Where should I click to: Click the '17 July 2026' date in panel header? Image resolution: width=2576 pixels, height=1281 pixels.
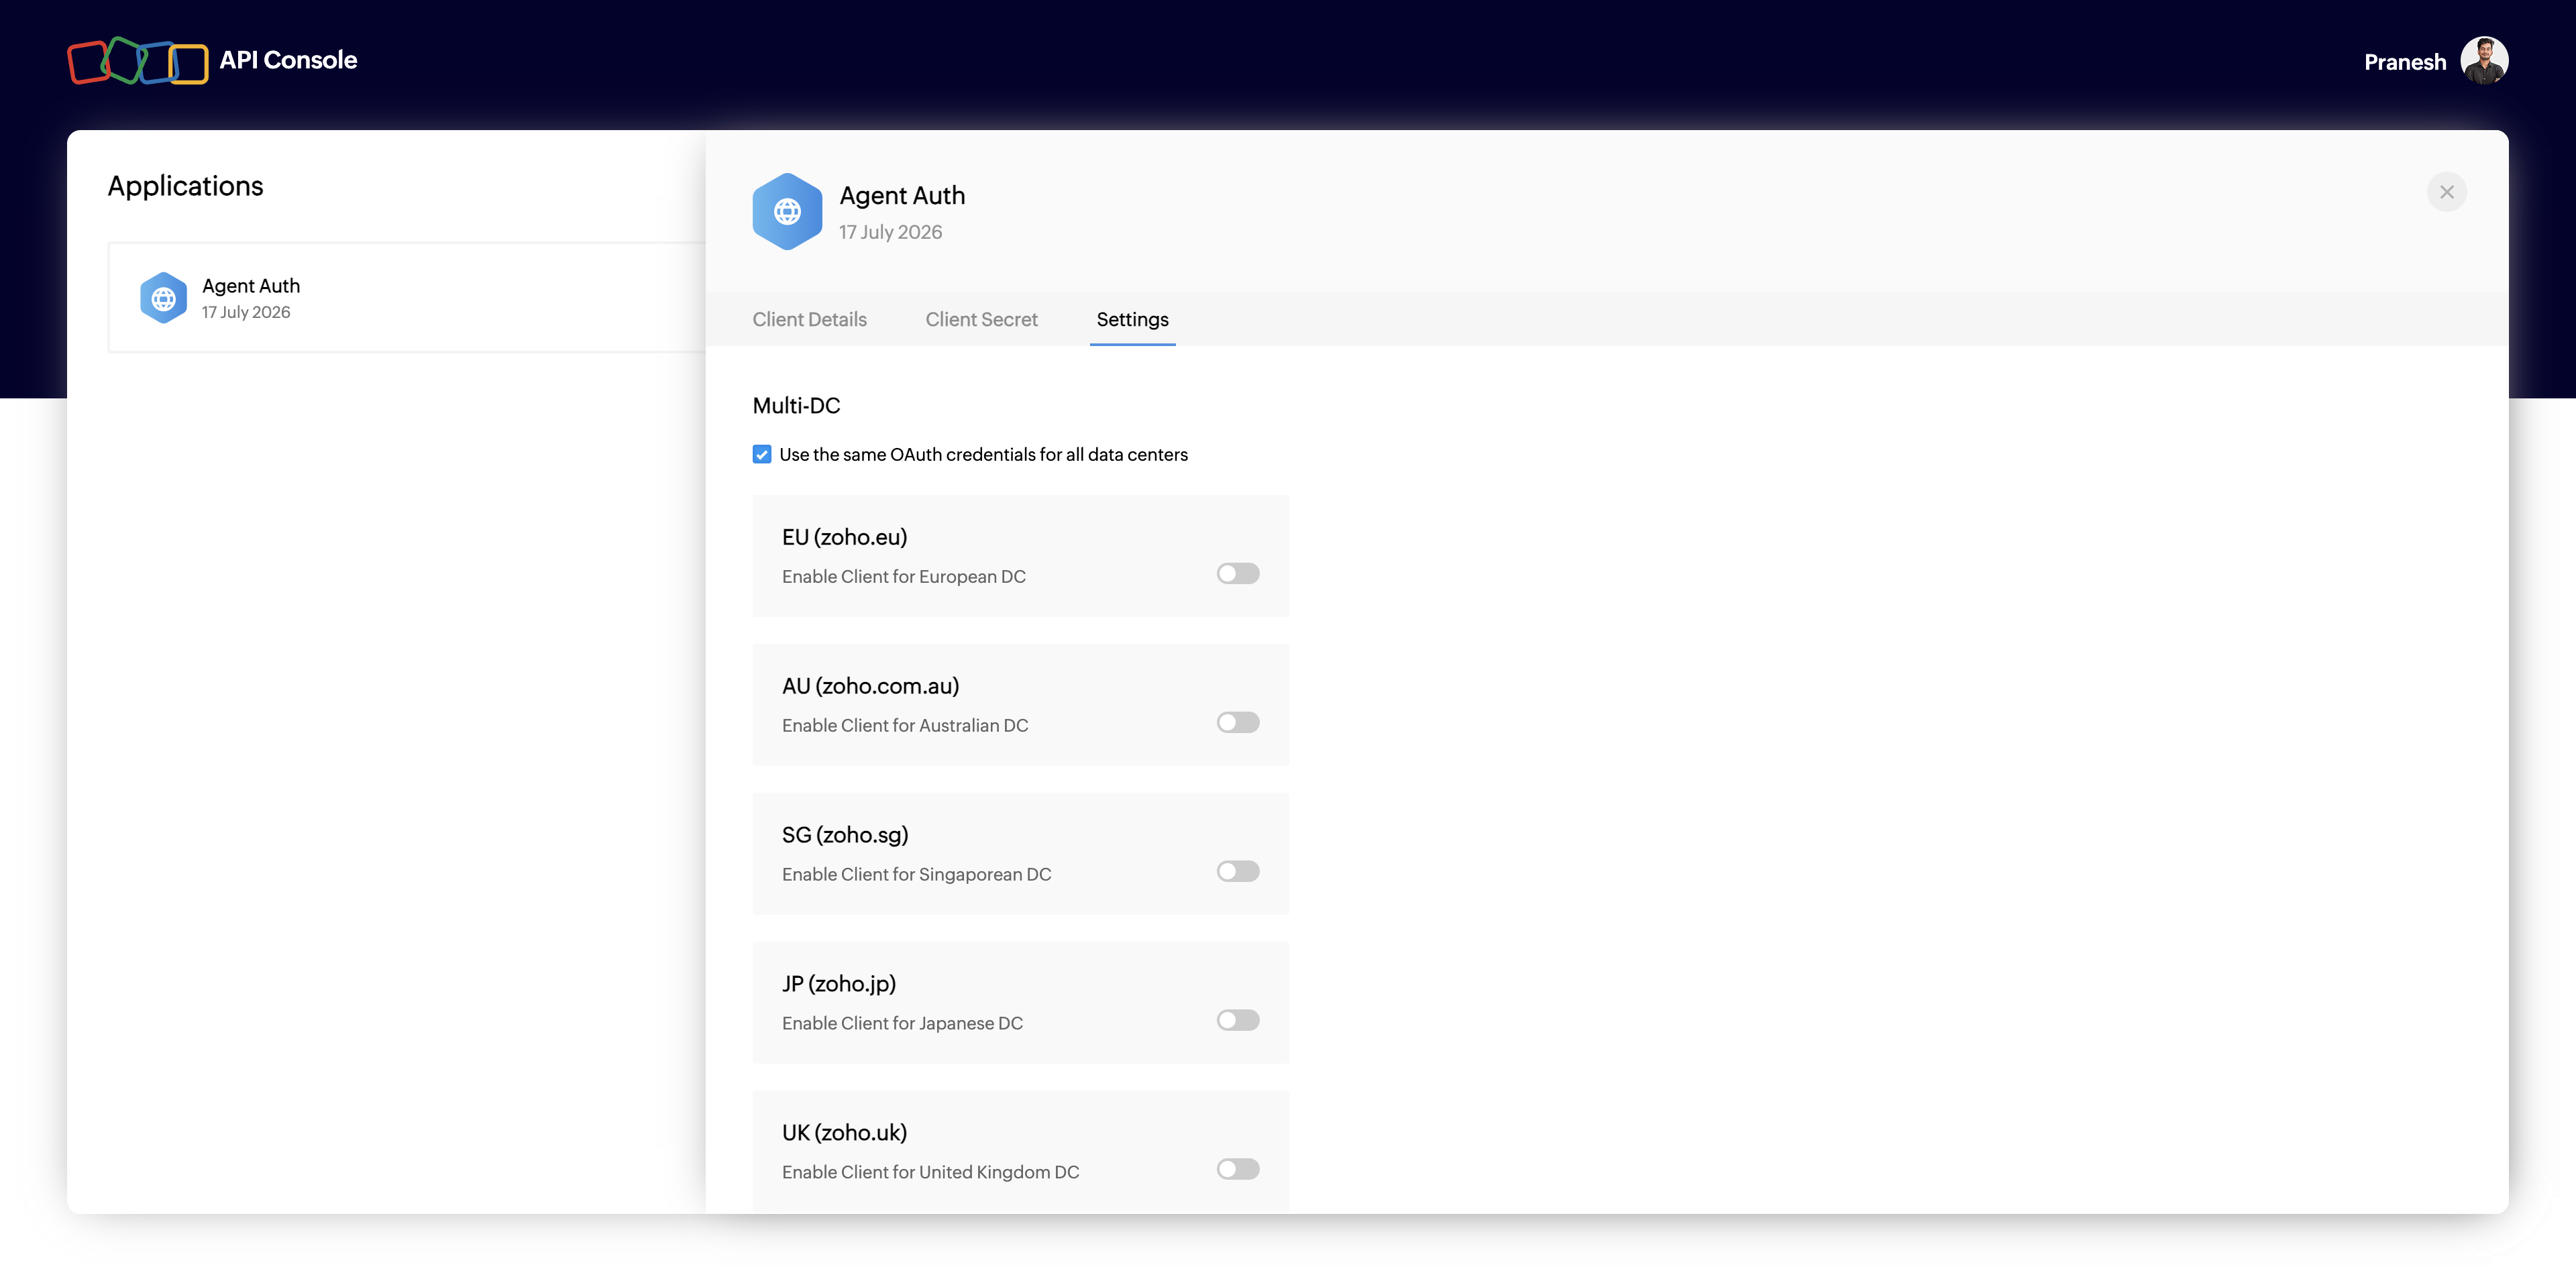[x=890, y=232]
